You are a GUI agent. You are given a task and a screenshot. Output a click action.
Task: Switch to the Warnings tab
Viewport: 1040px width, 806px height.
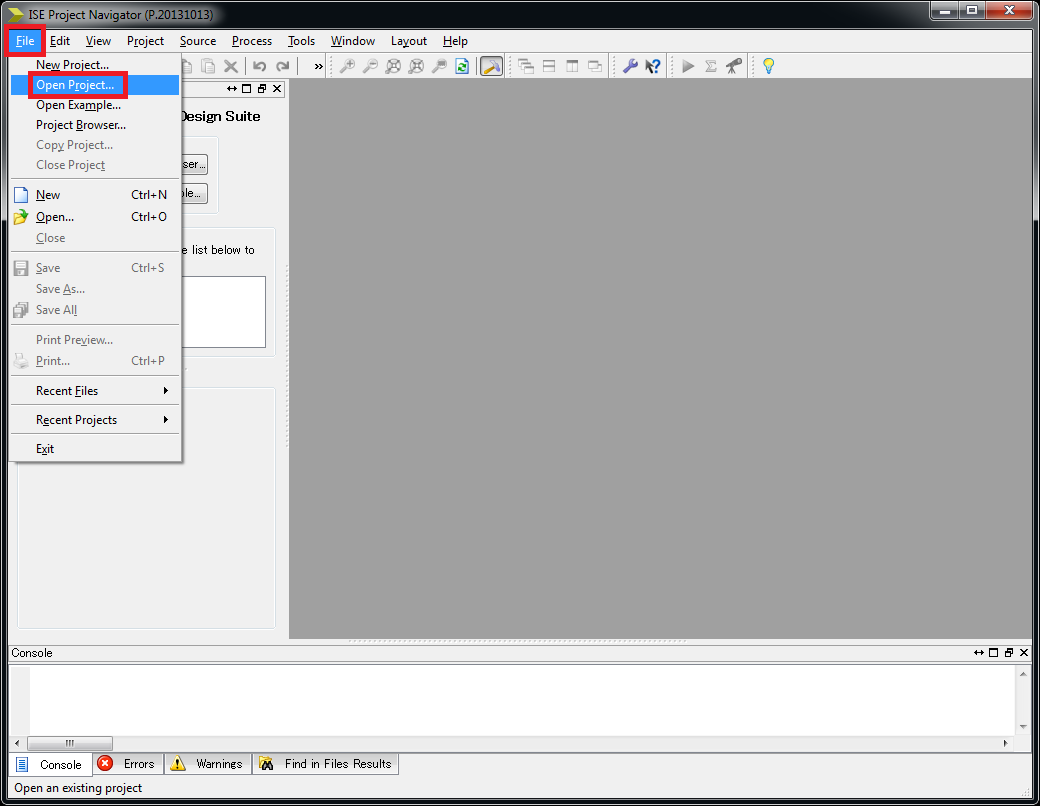[208, 764]
